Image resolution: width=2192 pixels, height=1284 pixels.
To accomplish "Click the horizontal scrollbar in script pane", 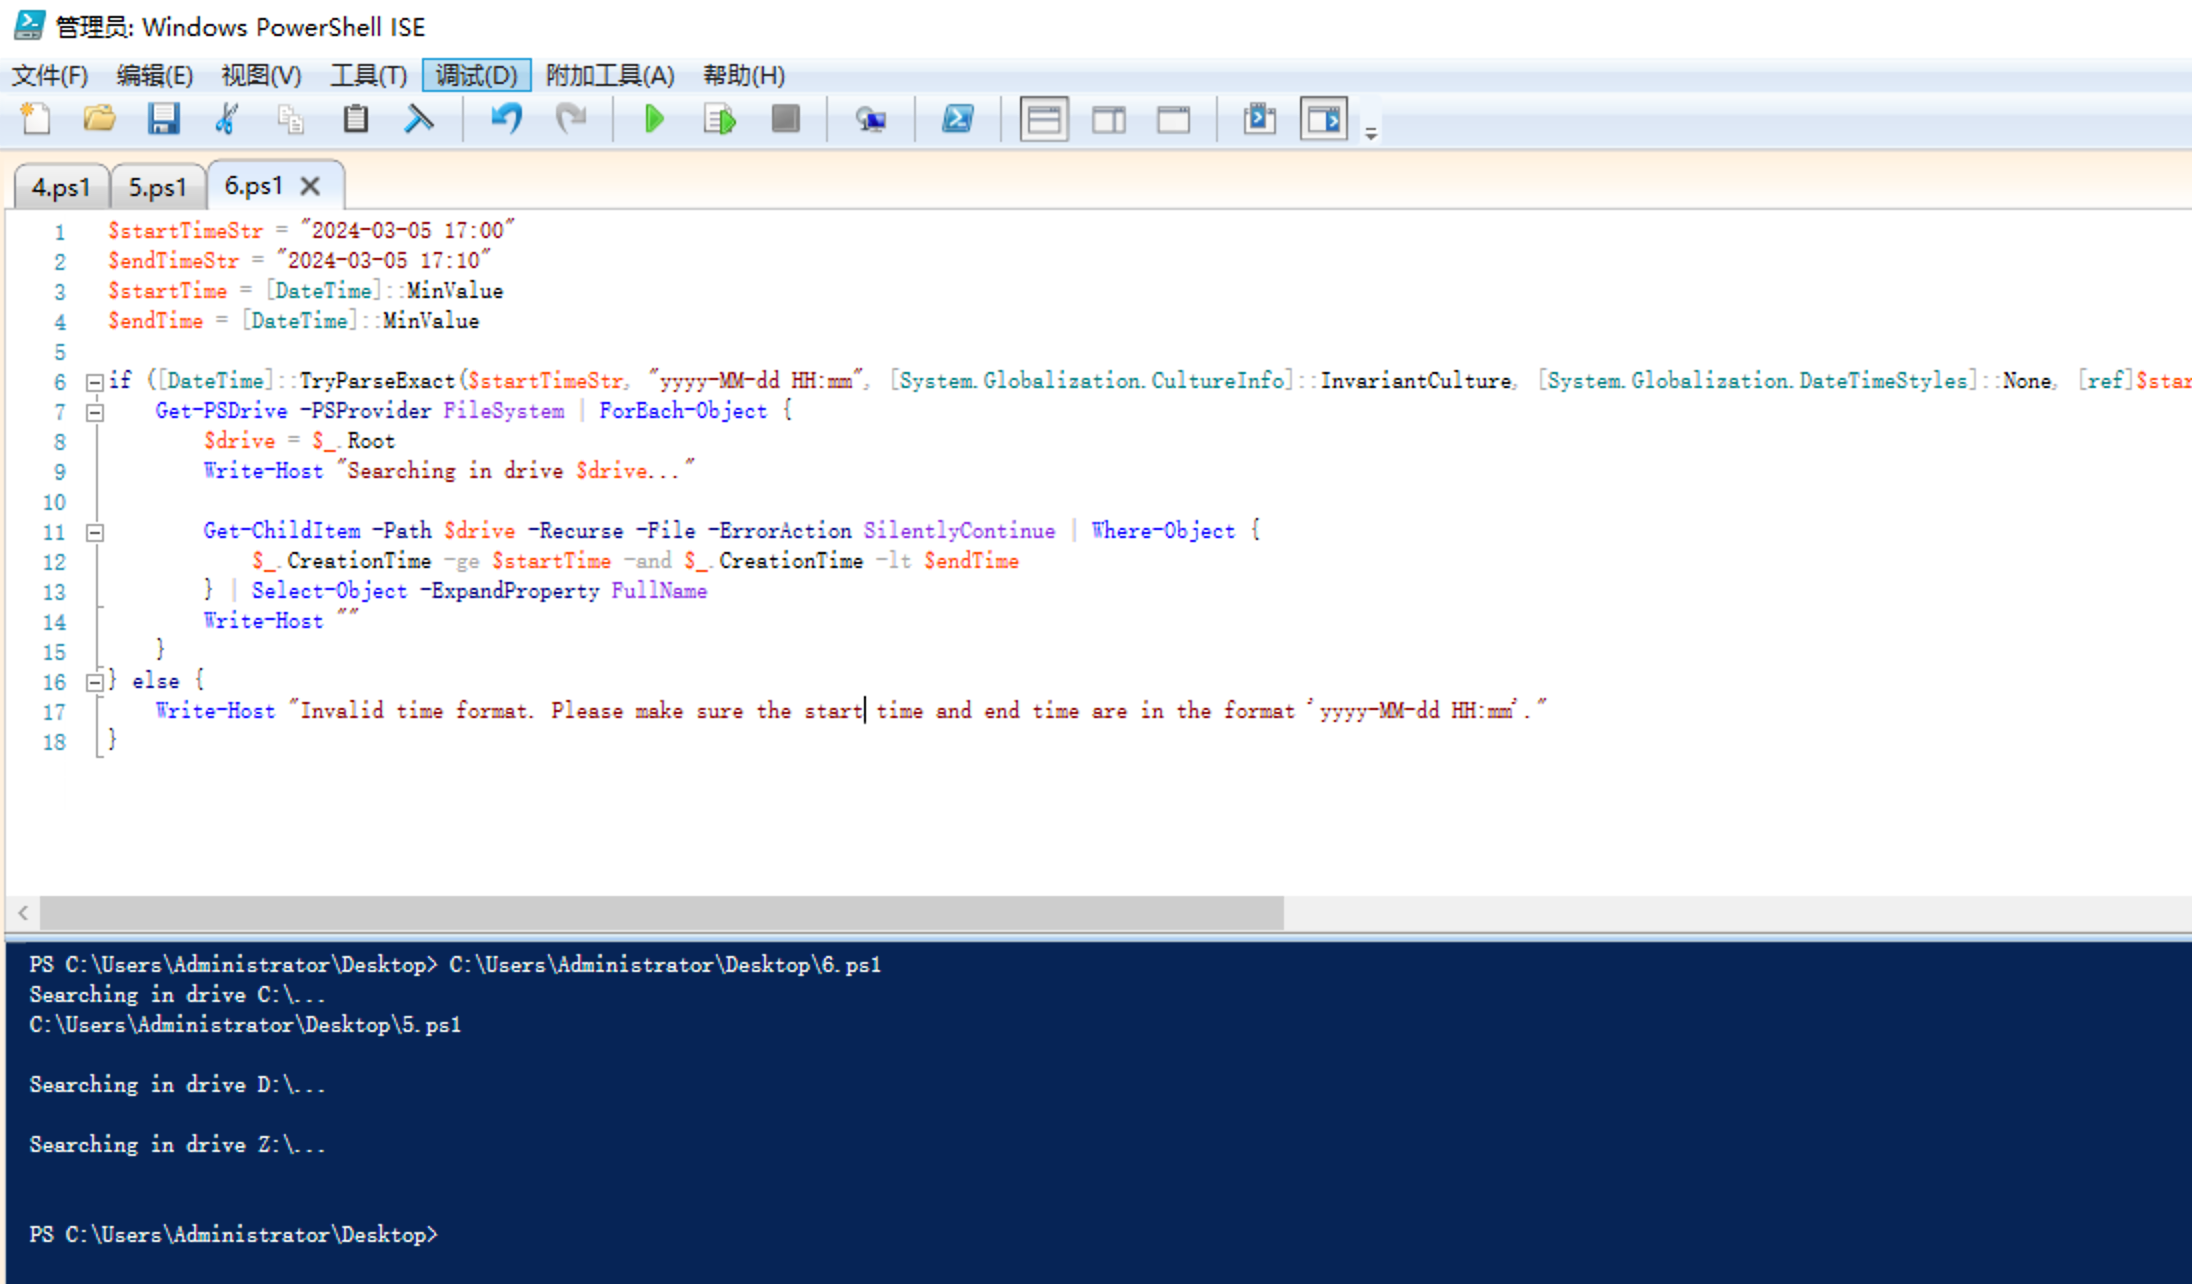I will pos(660,912).
